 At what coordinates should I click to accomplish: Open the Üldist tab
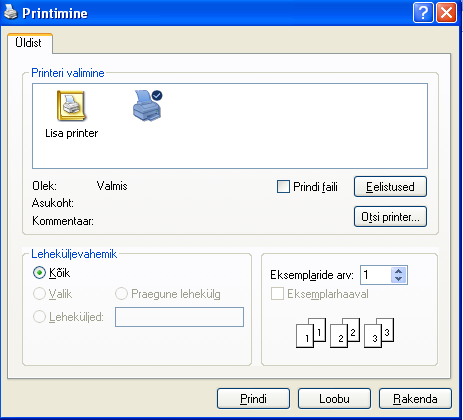point(29,43)
